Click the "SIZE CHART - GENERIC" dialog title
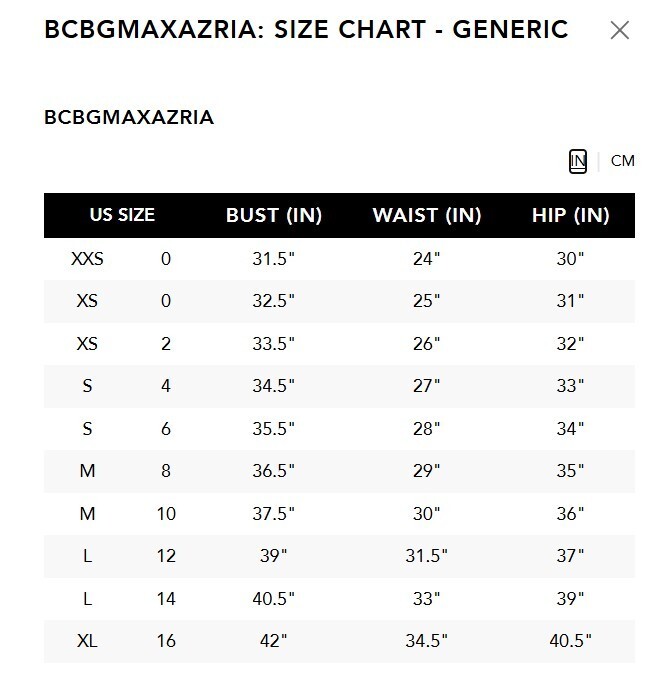This screenshot has height=681, width=665. pyautogui.click(x=430, y=30)
